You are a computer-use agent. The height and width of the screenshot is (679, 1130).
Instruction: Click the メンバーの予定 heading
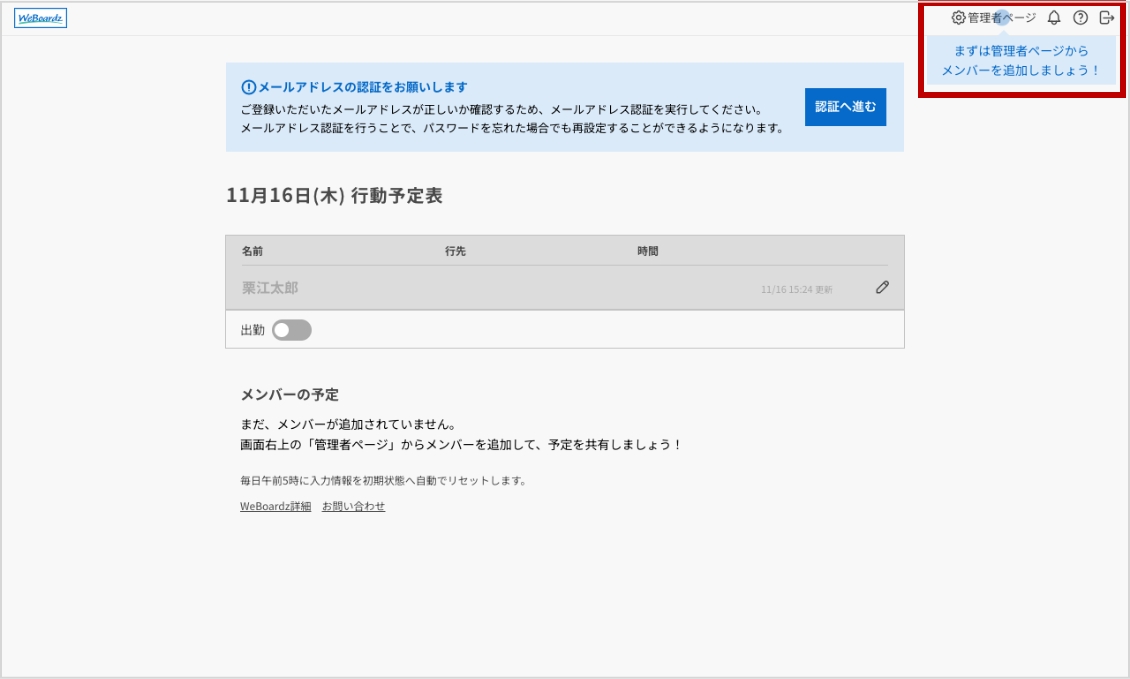pos(290,394)
